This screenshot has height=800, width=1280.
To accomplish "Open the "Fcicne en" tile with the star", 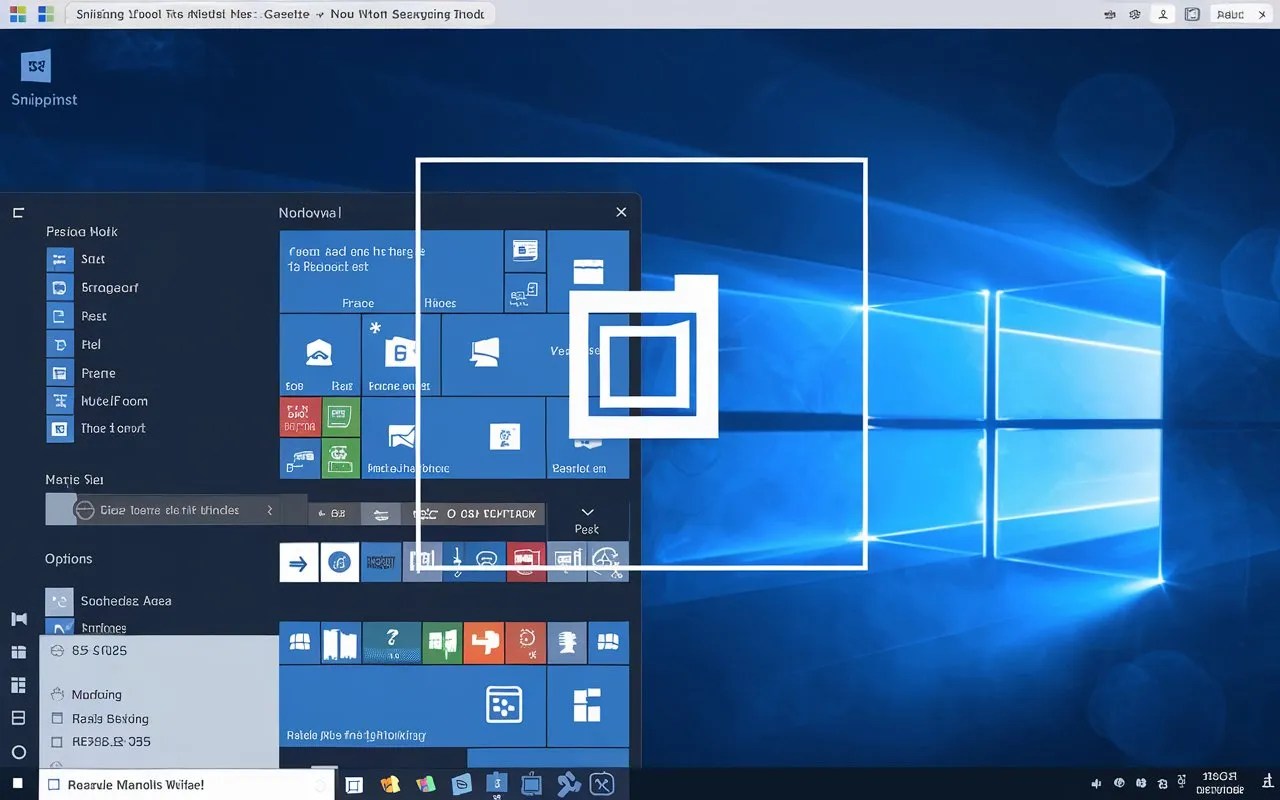I will (400, 355).
